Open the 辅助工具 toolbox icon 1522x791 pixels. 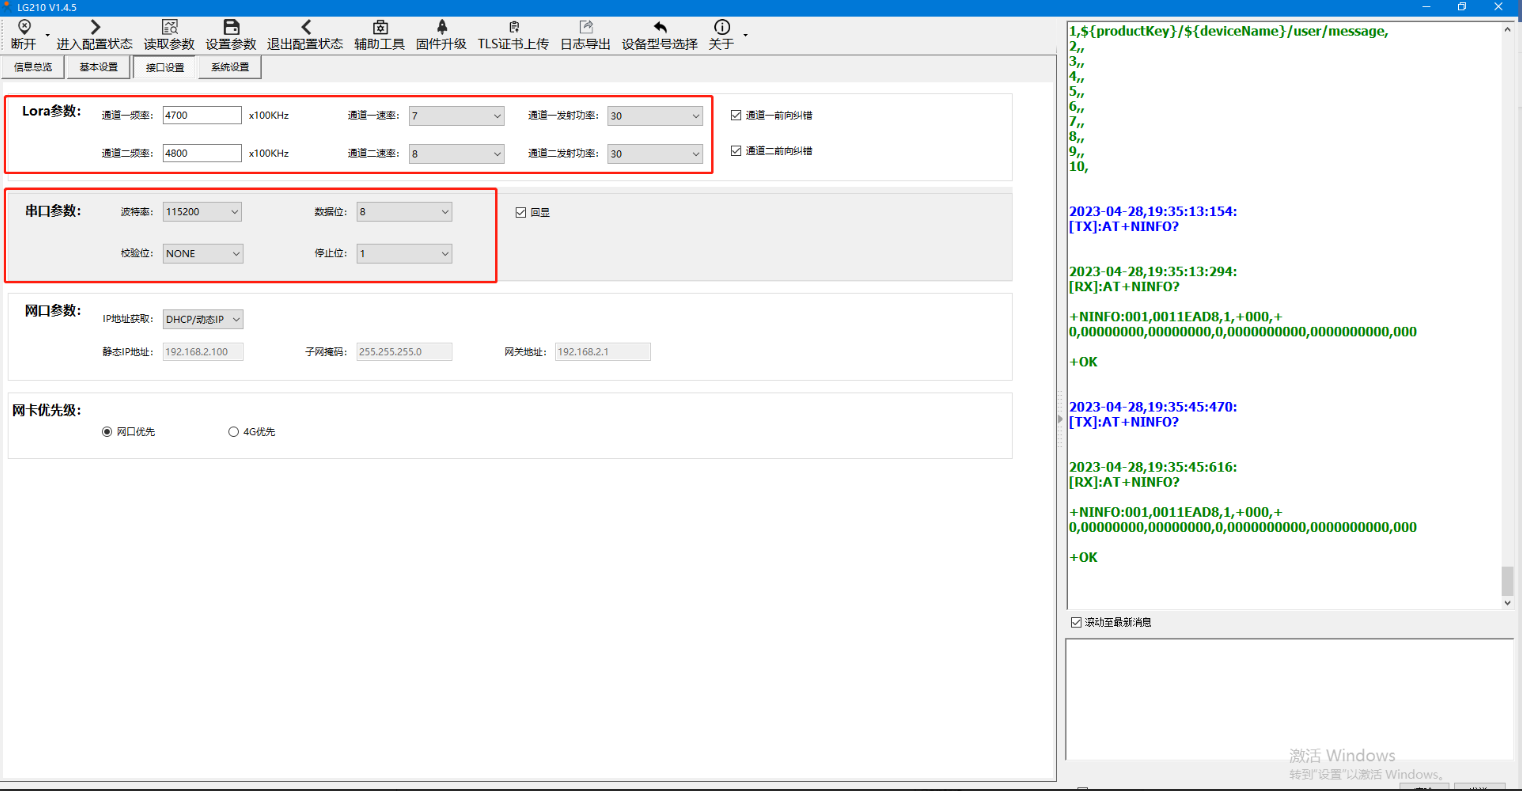tap(380, 27)
